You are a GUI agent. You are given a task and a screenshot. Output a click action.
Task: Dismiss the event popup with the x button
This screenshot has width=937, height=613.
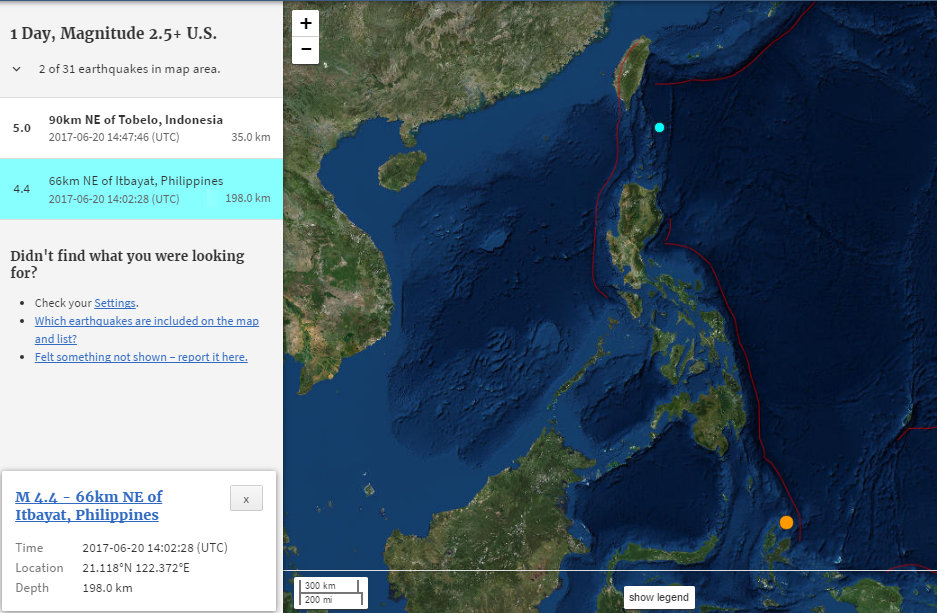pos(246,497)
